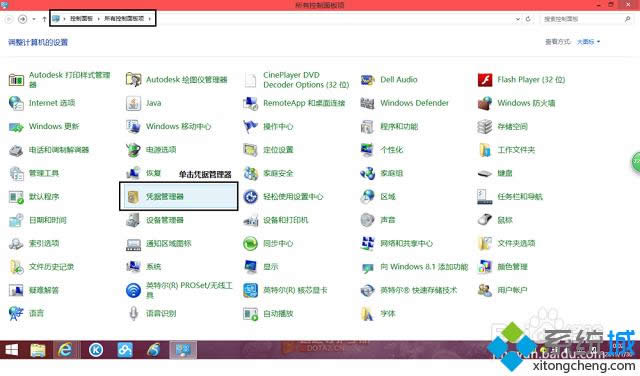Open the recent locations dropdown arrow
The width and height of the screenshot is (640, 376).
(33, 19)
